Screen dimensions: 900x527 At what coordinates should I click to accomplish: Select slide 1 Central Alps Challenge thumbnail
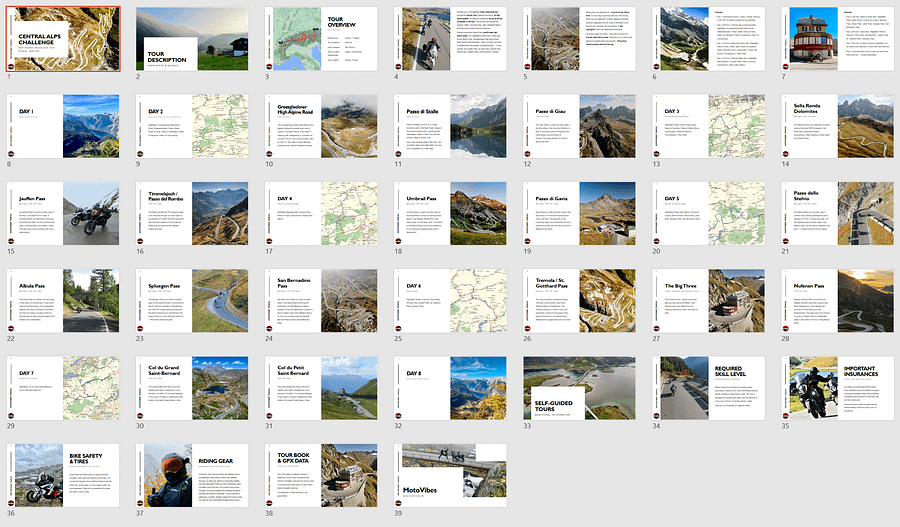click(63, 39)
